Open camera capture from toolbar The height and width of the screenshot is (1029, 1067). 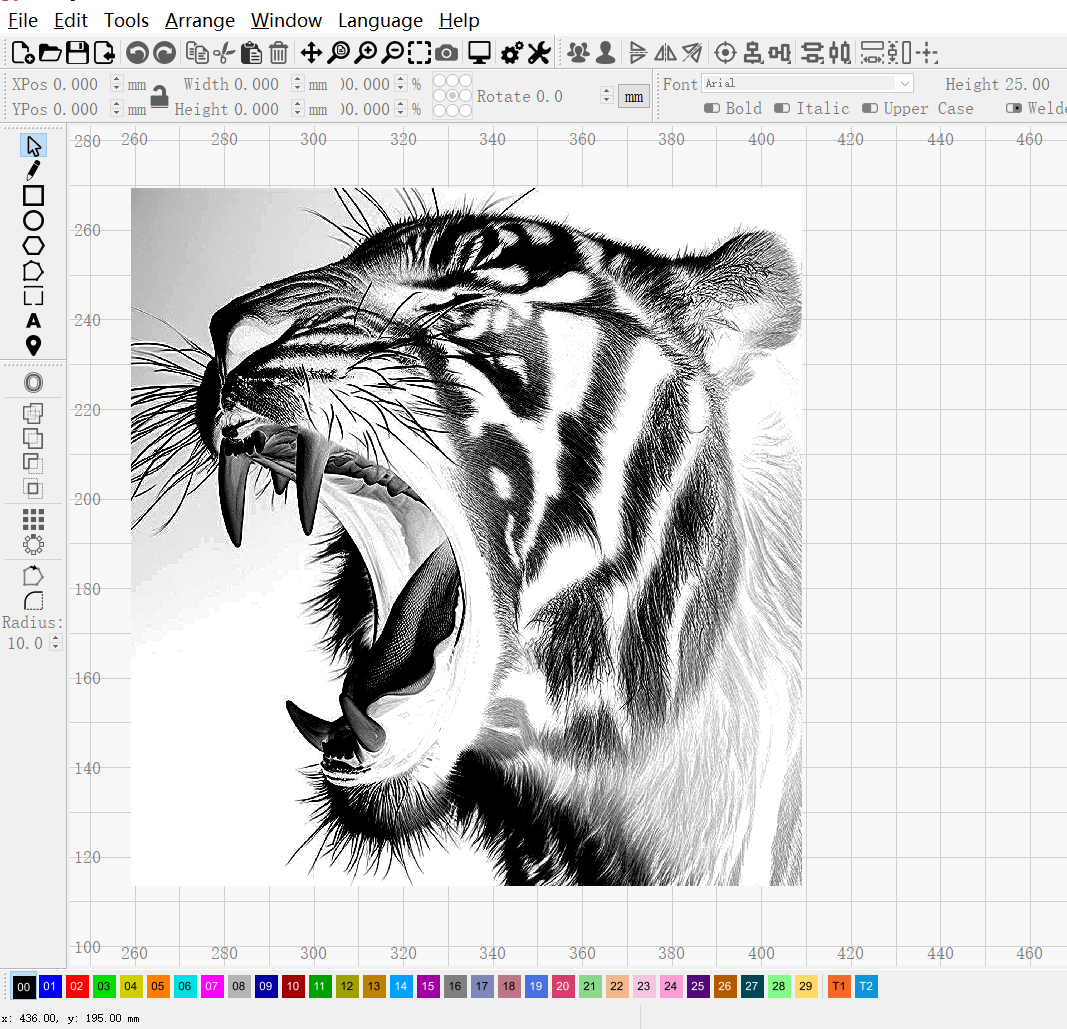(x=447, y=53)
